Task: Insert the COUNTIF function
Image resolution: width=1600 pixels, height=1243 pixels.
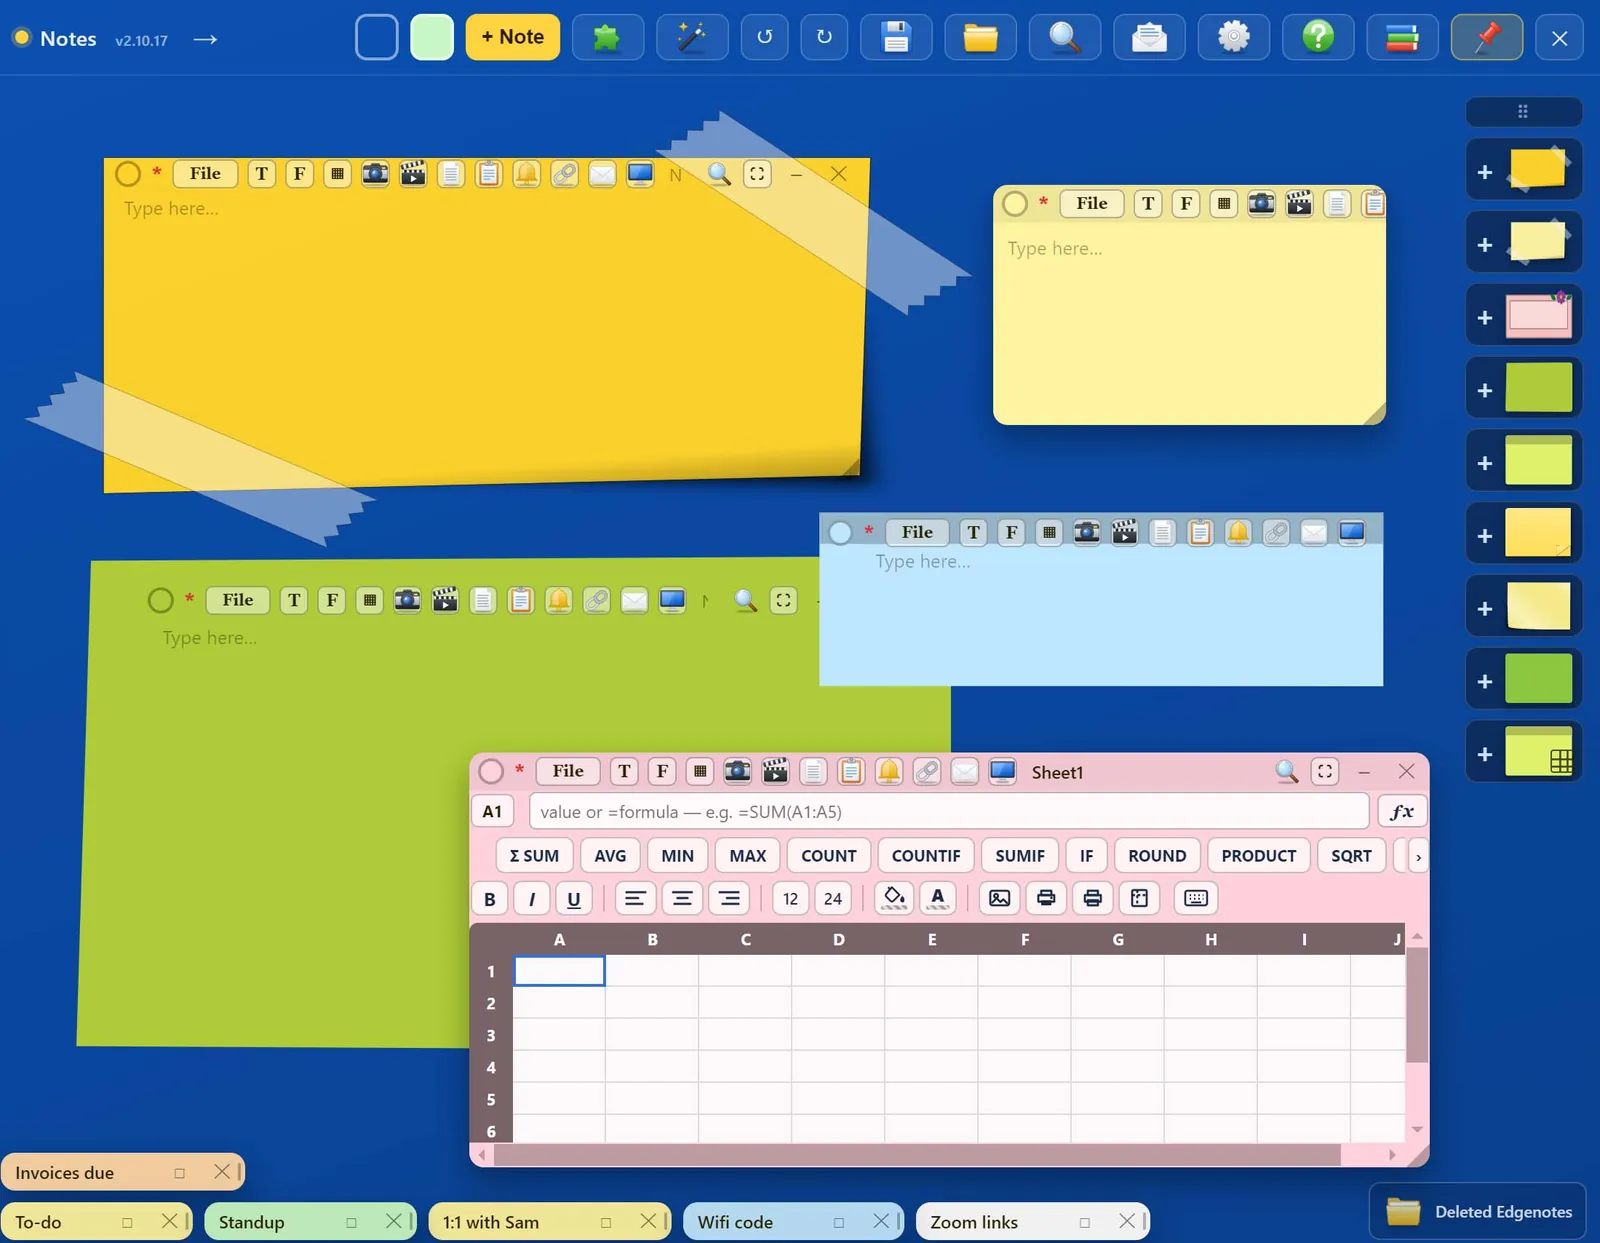Action: coord(926,856)
